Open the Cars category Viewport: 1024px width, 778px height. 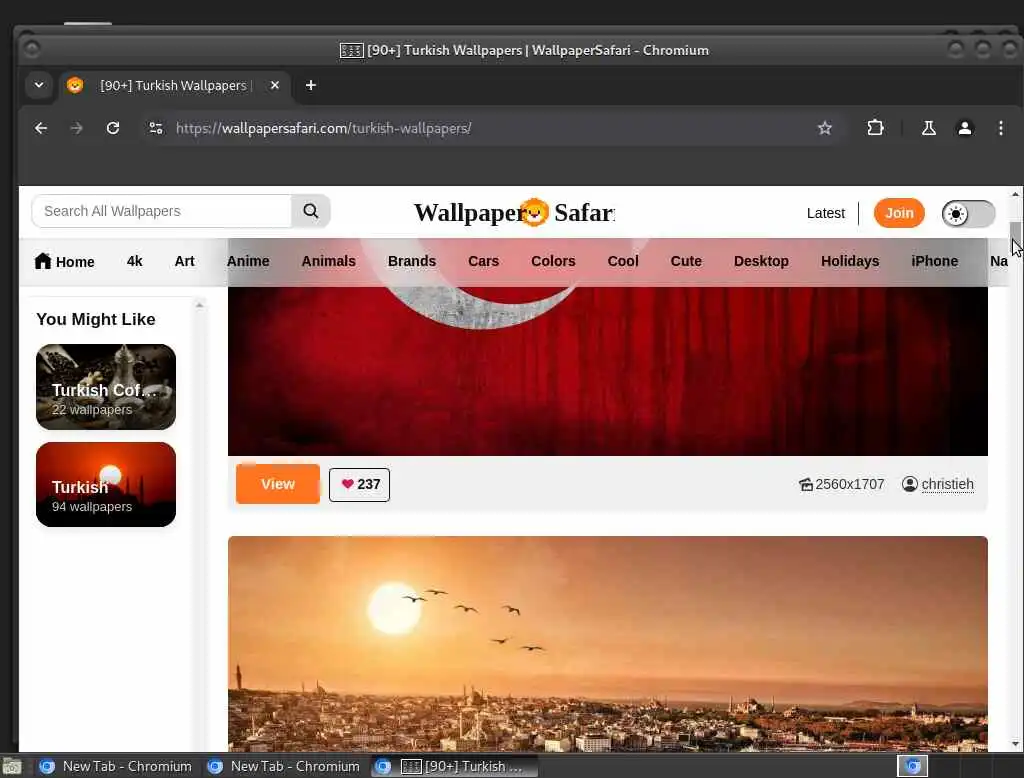(483, 261)
